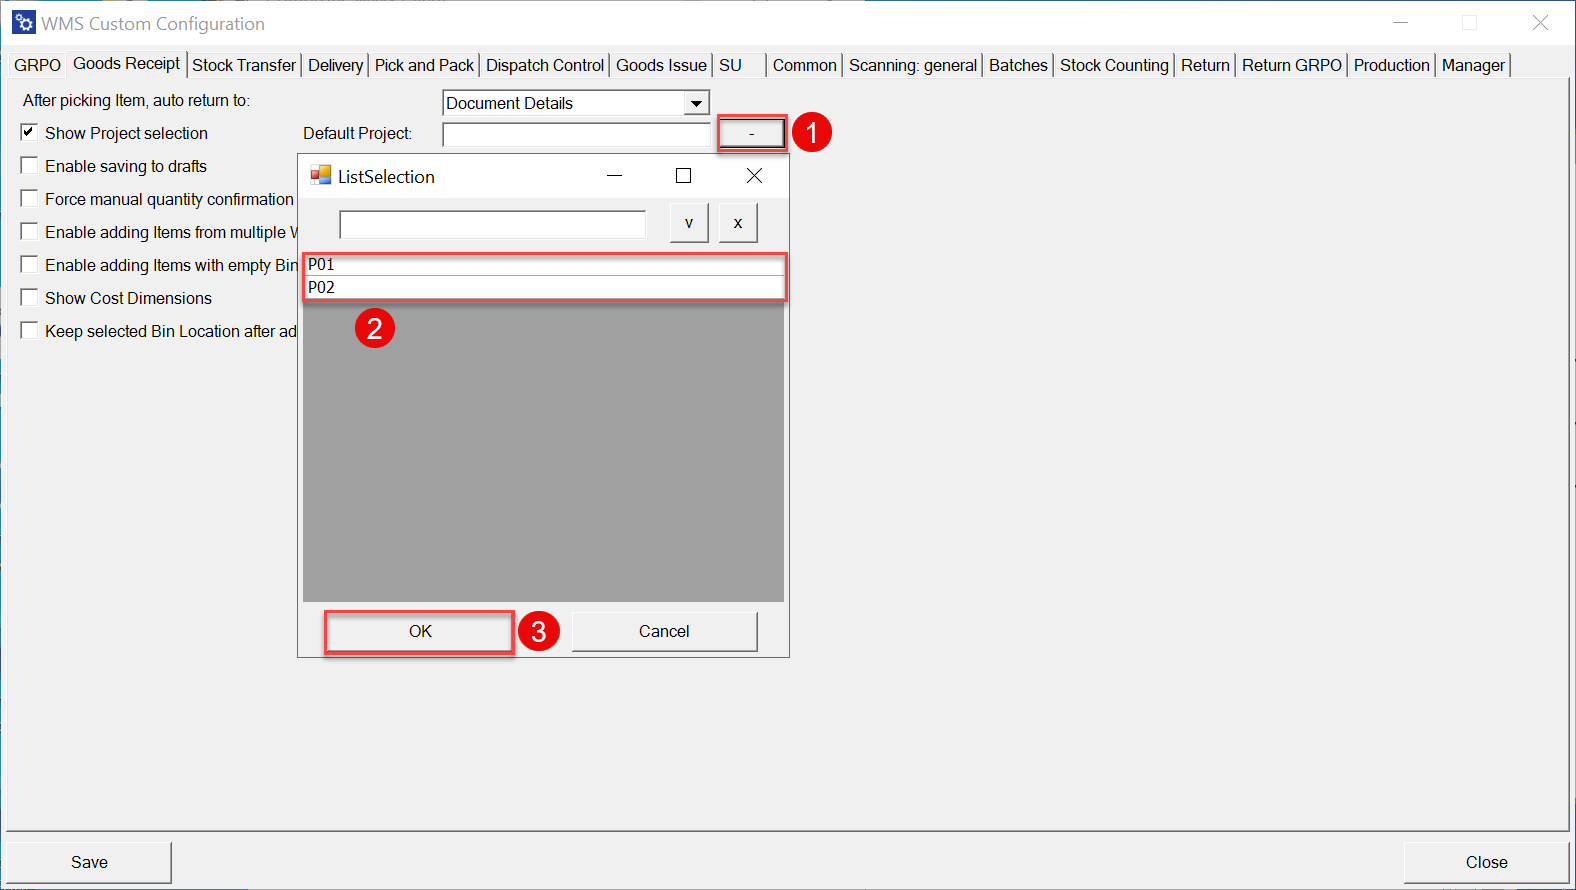Close the ListSelection dialog window
Image resolution: width=1576 pixels, height=890 pixels.
(755, 176)
